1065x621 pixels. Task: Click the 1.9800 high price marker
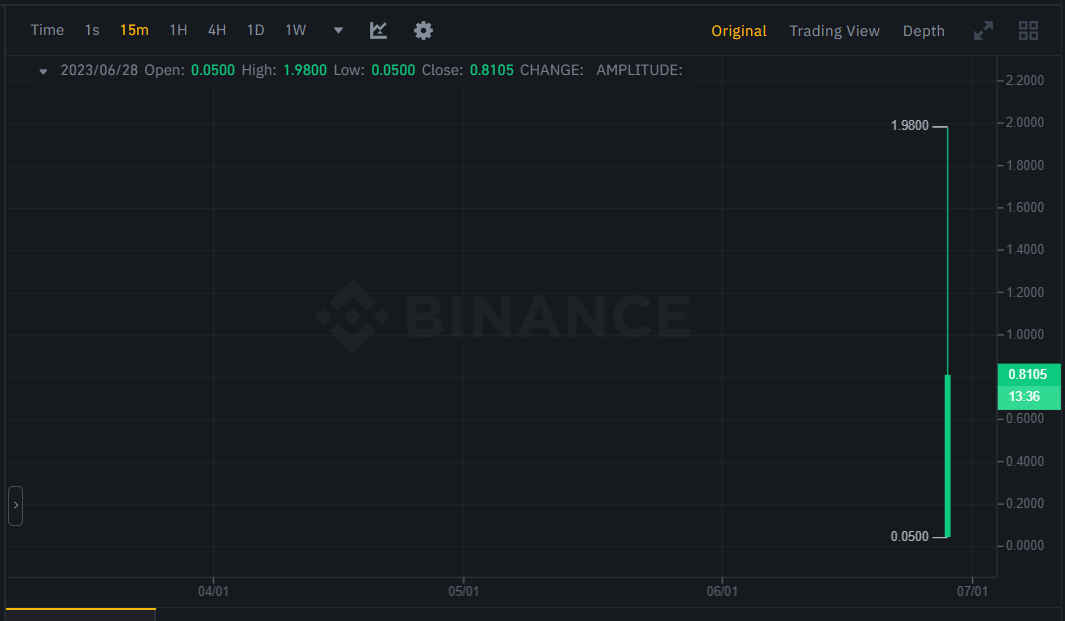pos(909,126)
